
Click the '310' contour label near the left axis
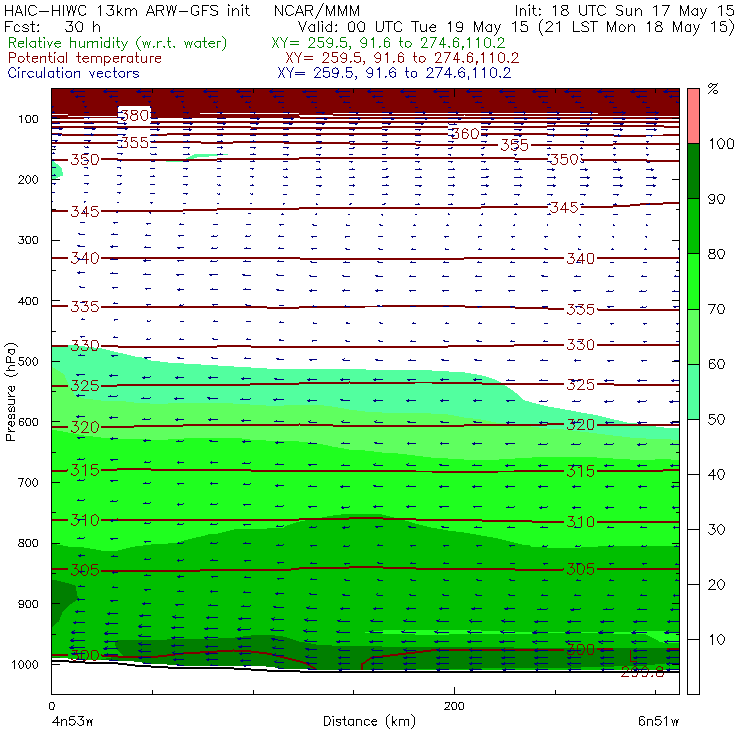[x=85, y=520]
